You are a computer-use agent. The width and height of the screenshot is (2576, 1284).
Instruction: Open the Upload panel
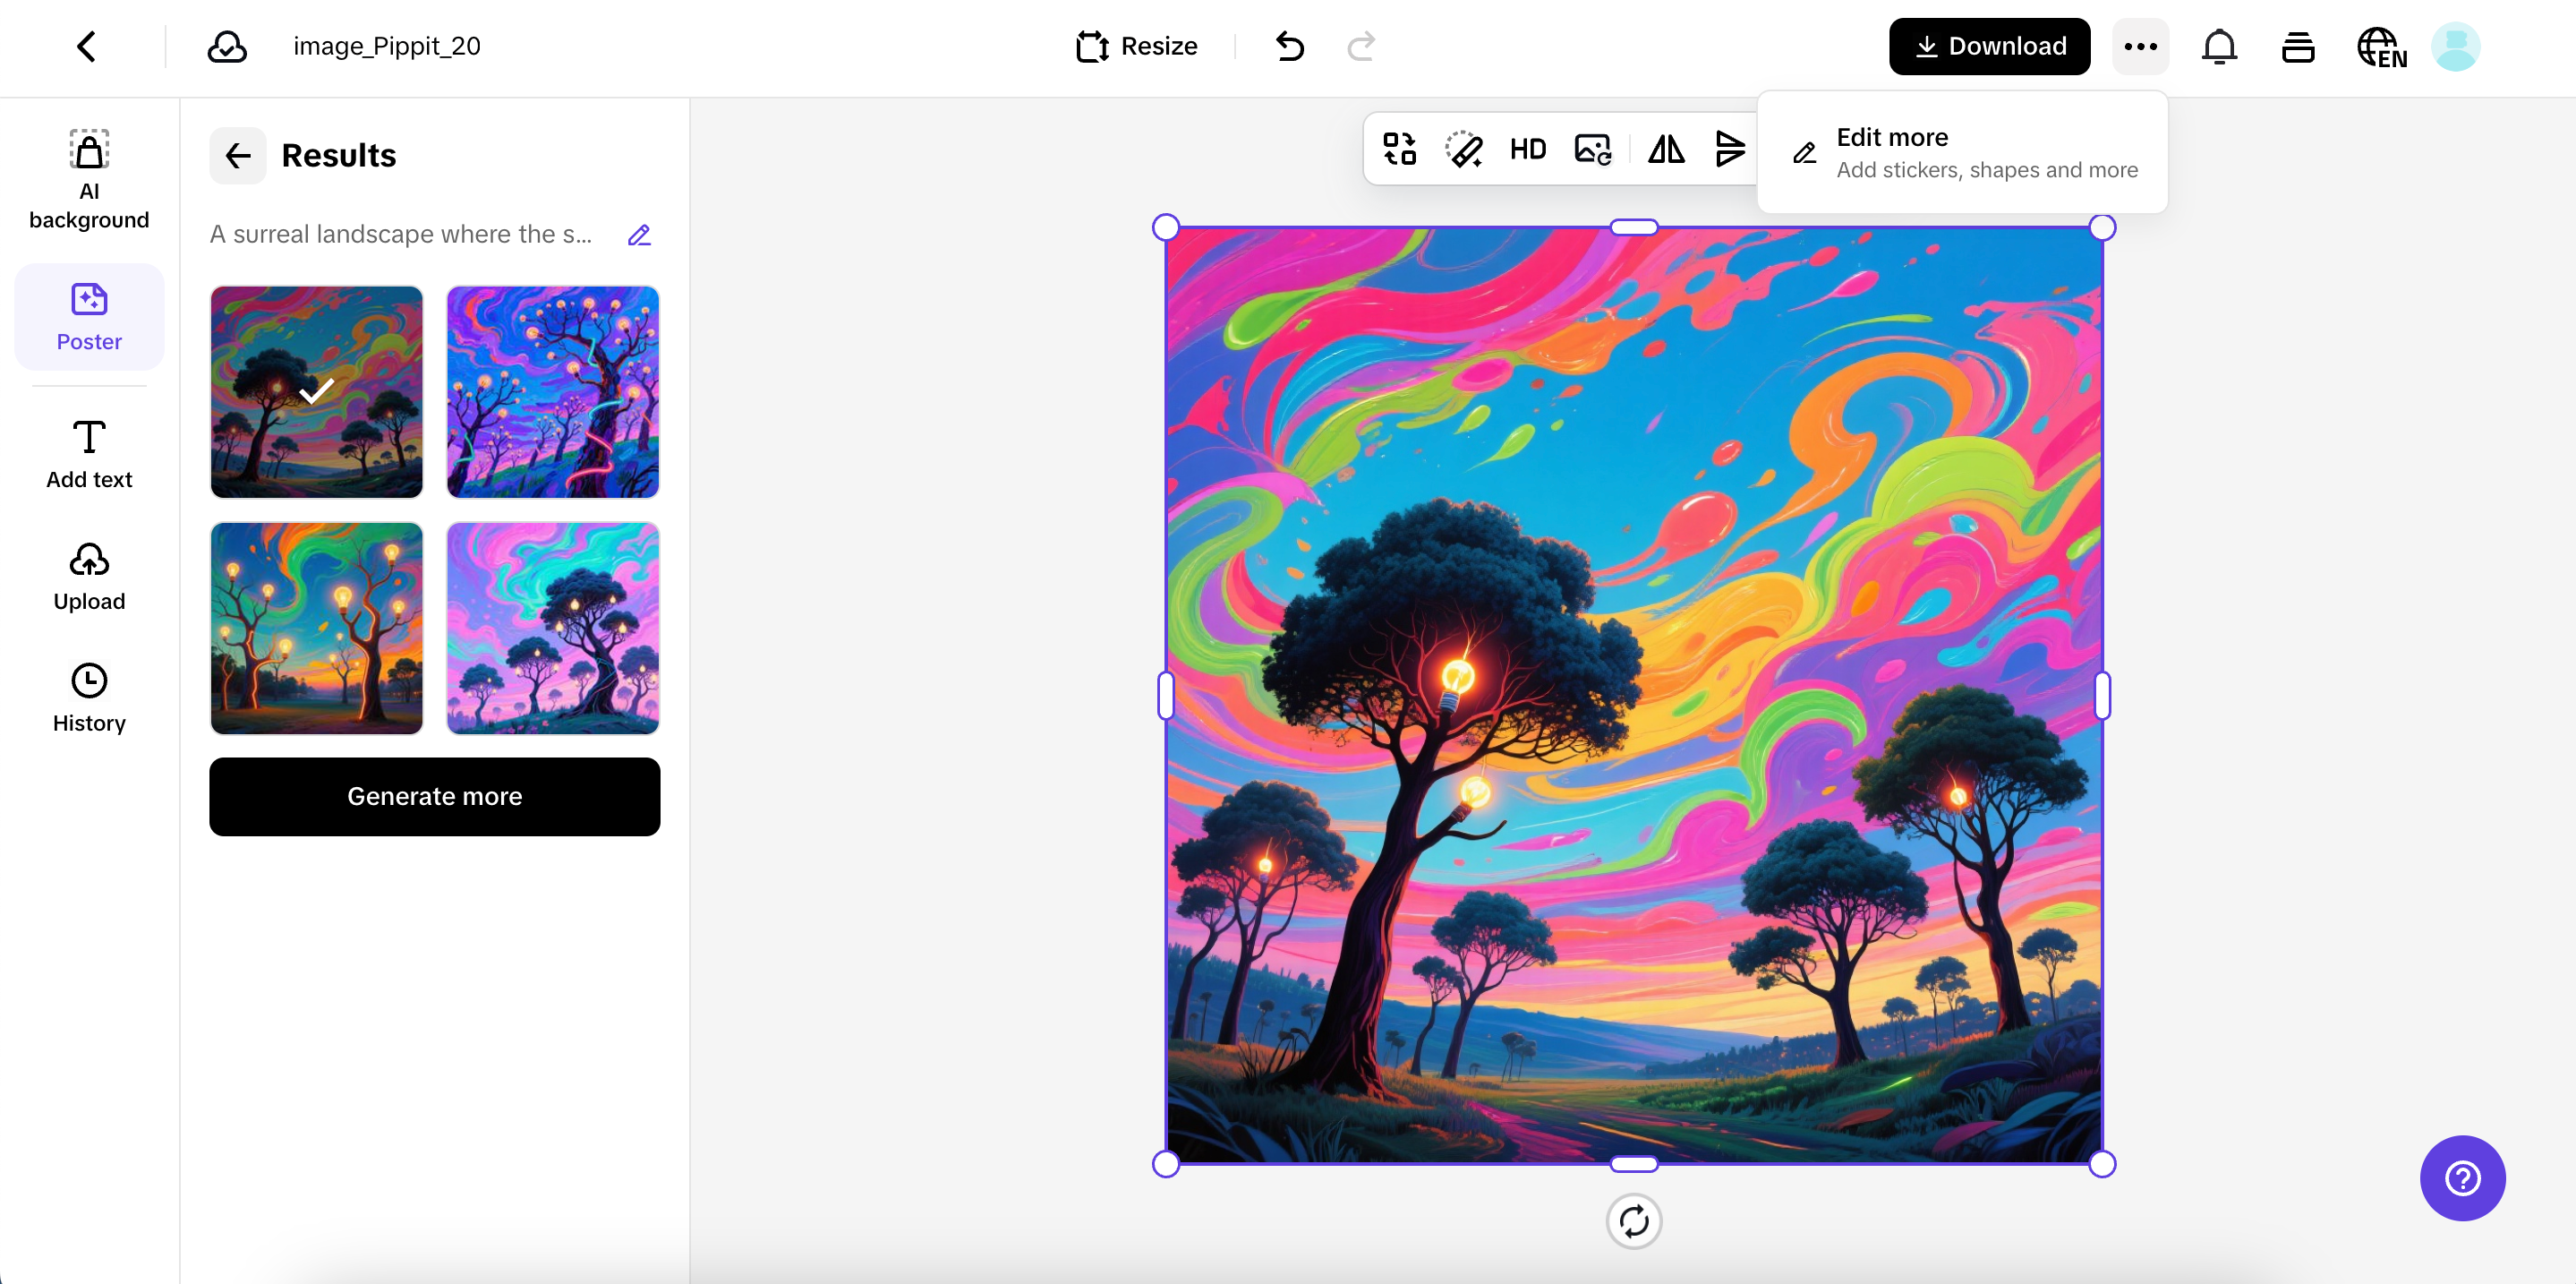[89, 575]
